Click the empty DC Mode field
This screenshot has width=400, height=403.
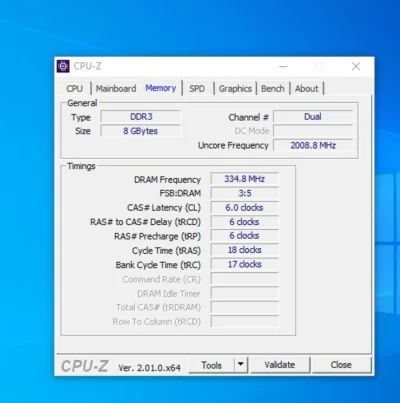pyautogui.click(x=313, y=131)
